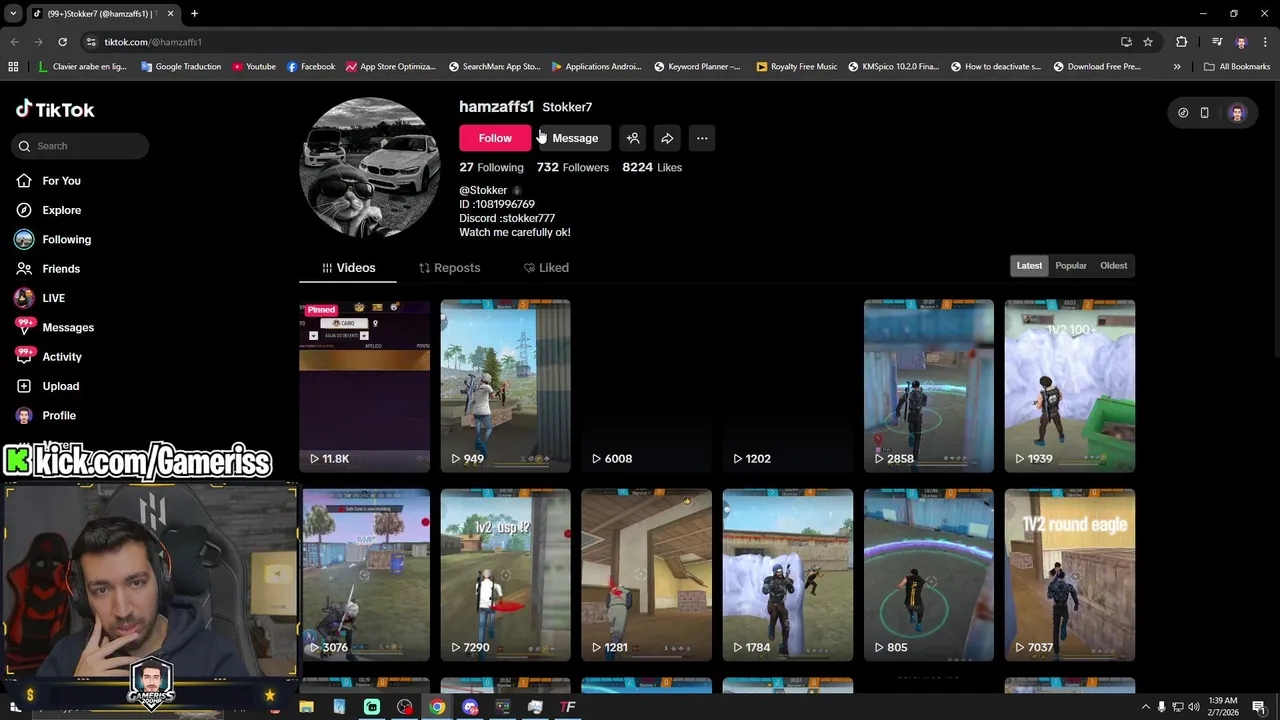Screen dimensions: 1280x720
Task: Click the phone app icon top right
Action: (1205, 113)
